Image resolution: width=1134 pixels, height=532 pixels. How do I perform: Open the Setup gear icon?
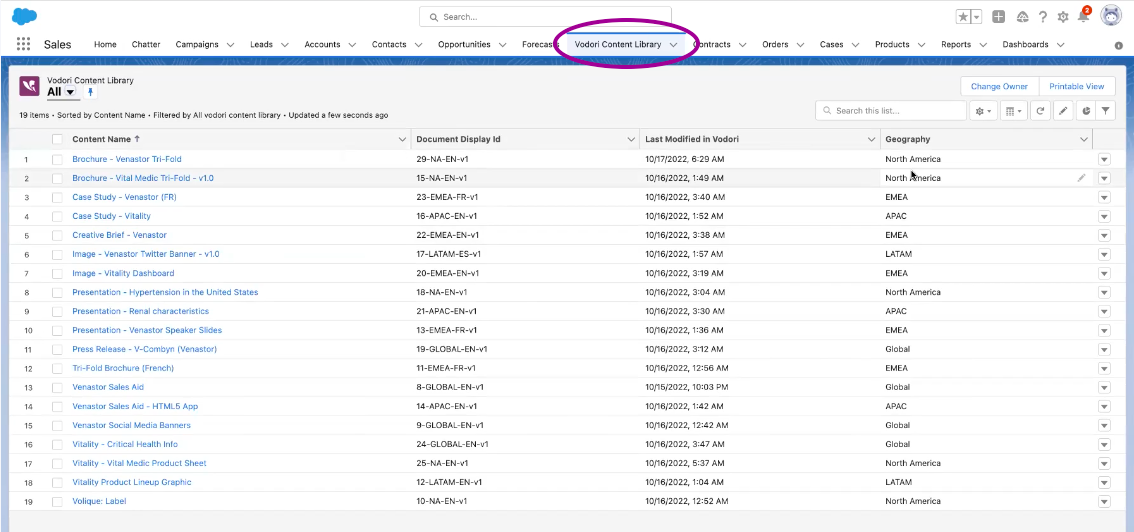point(1062,17)
